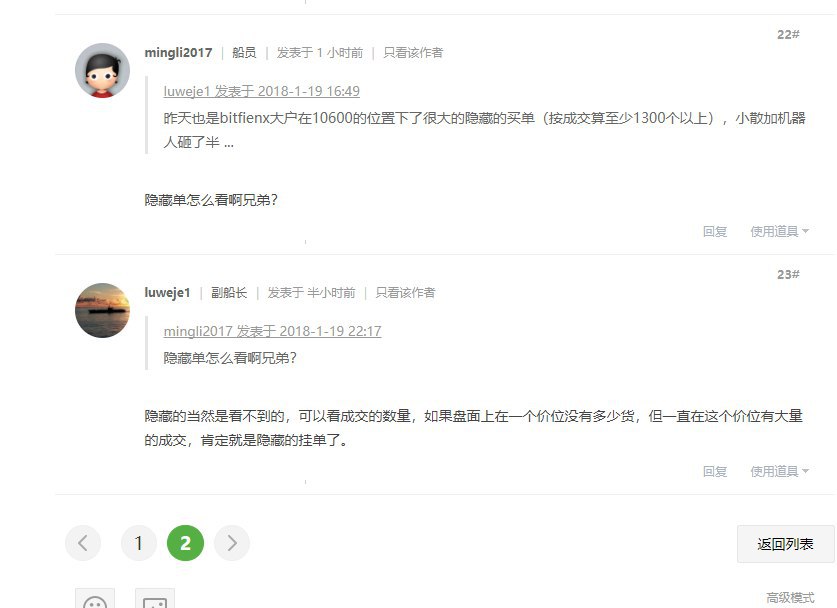Expand 使用道具 dropdown on post 23

pyautogui.click(x=779, y=471)
